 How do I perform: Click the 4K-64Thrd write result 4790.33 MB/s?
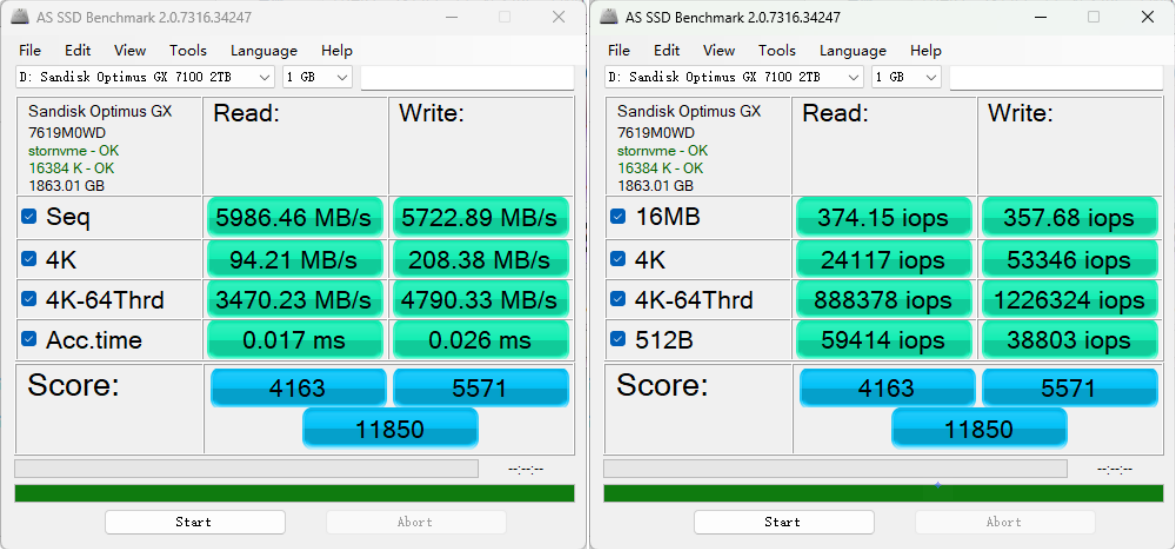coord(480,300)
